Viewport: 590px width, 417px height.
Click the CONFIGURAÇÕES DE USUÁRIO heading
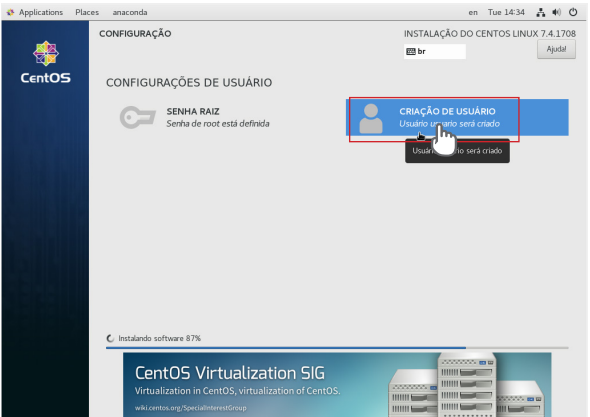click(189, 82)
